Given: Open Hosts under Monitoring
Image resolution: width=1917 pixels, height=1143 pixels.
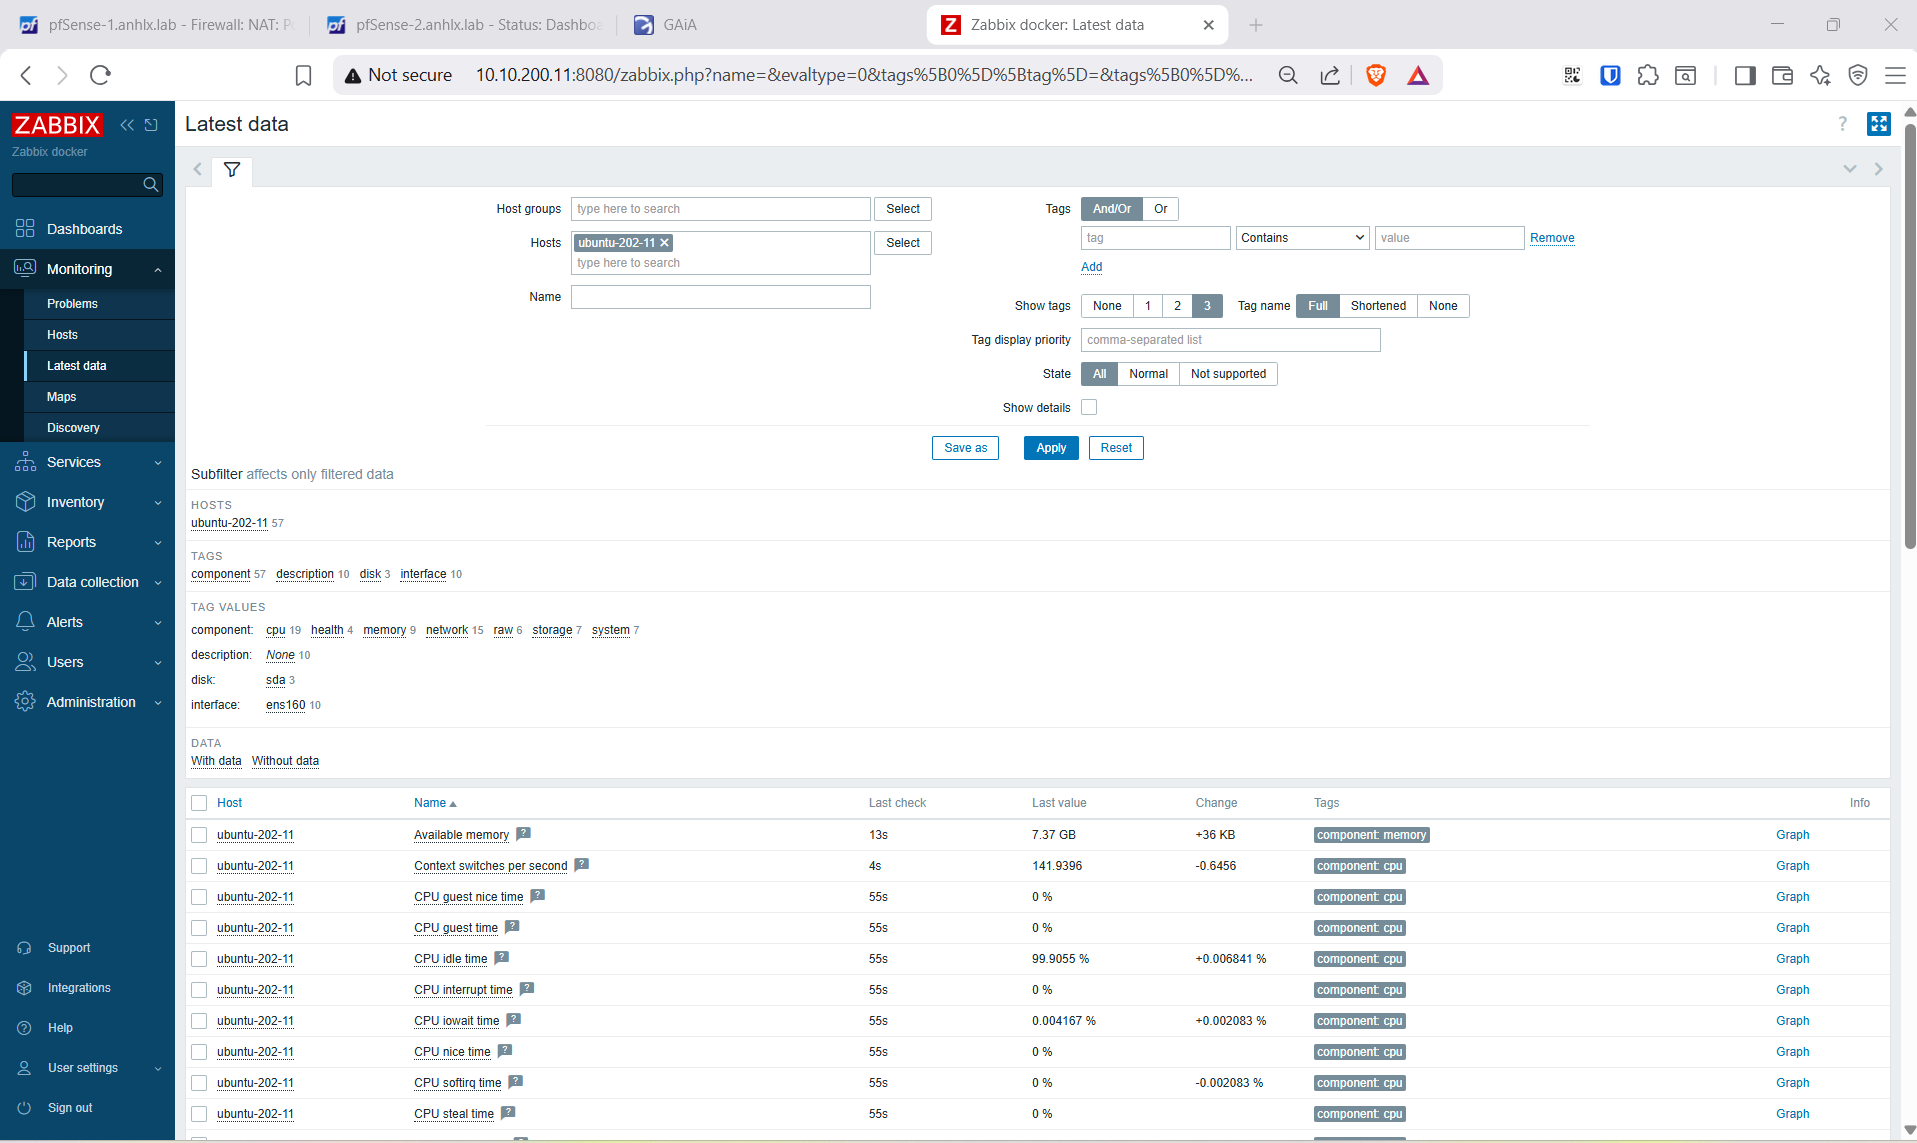Looking at the screenshot, I should (x=62, y=335).
